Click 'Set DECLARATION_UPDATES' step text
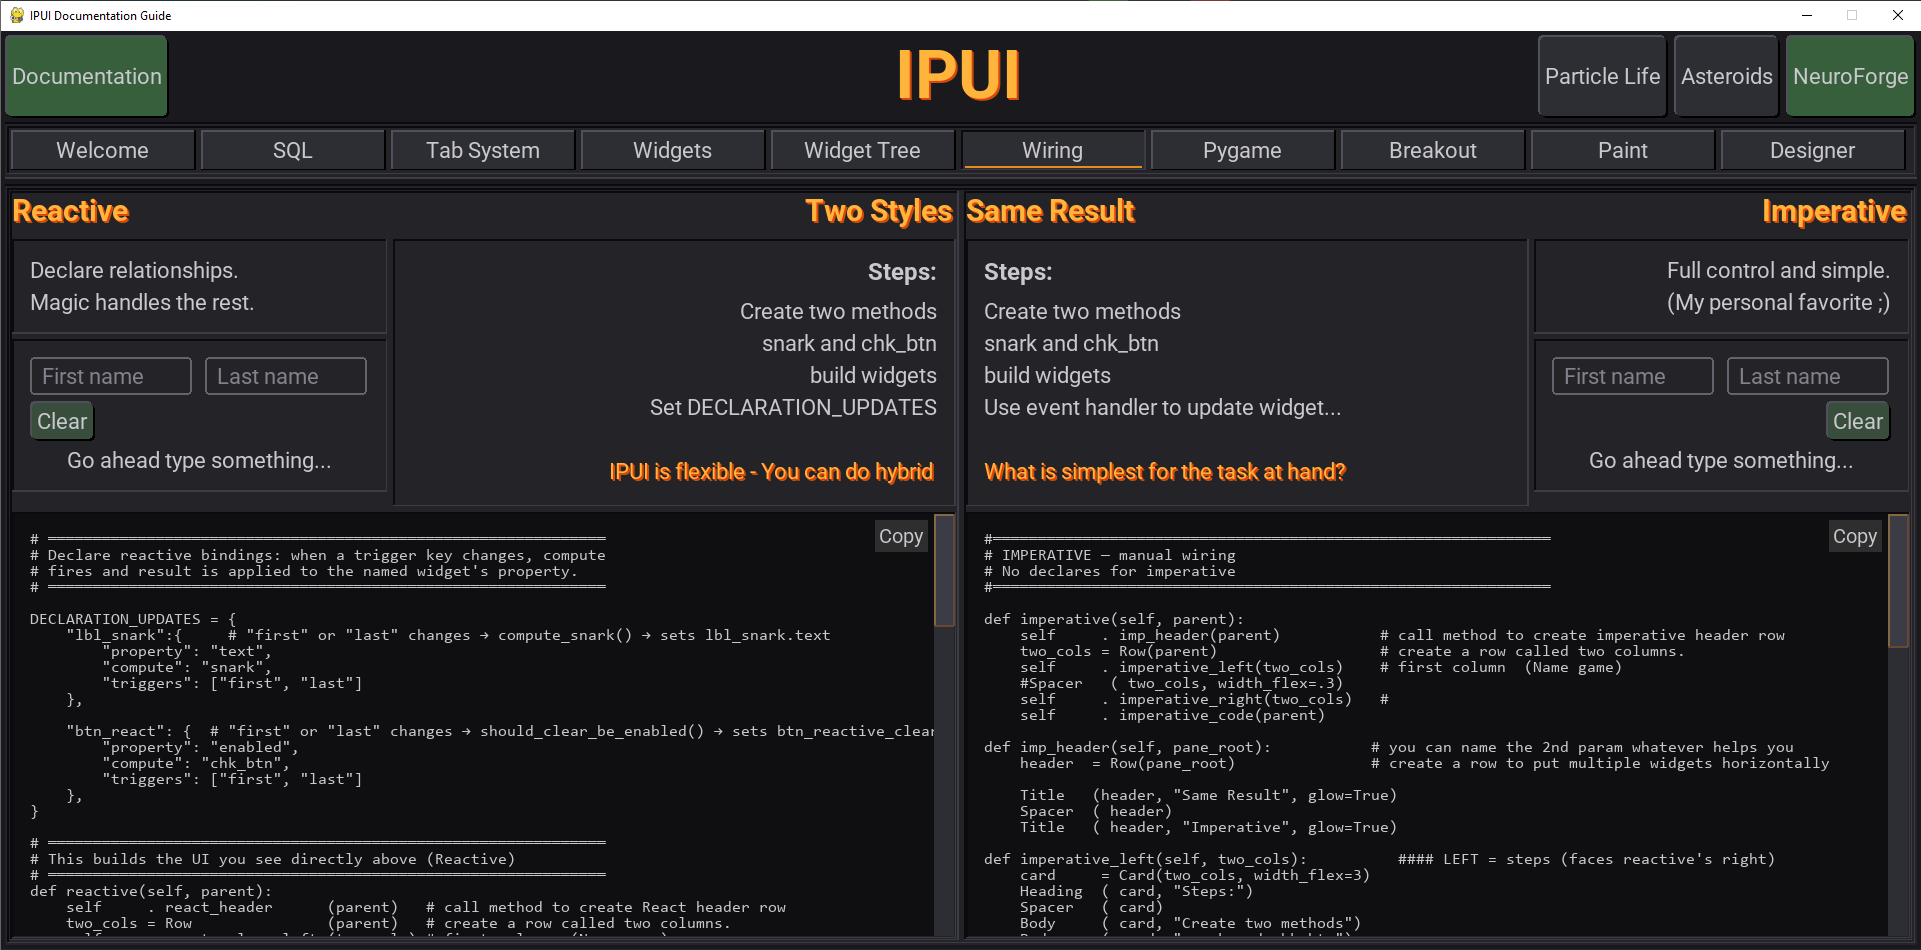 point(793,407)
